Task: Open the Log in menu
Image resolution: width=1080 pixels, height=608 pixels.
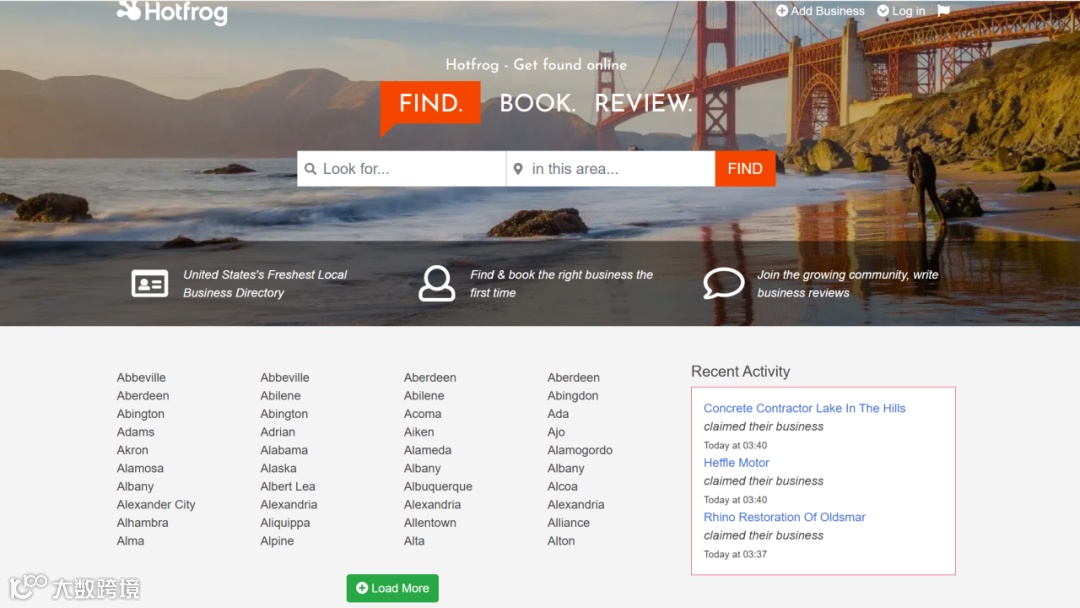Action: [901, 11]
